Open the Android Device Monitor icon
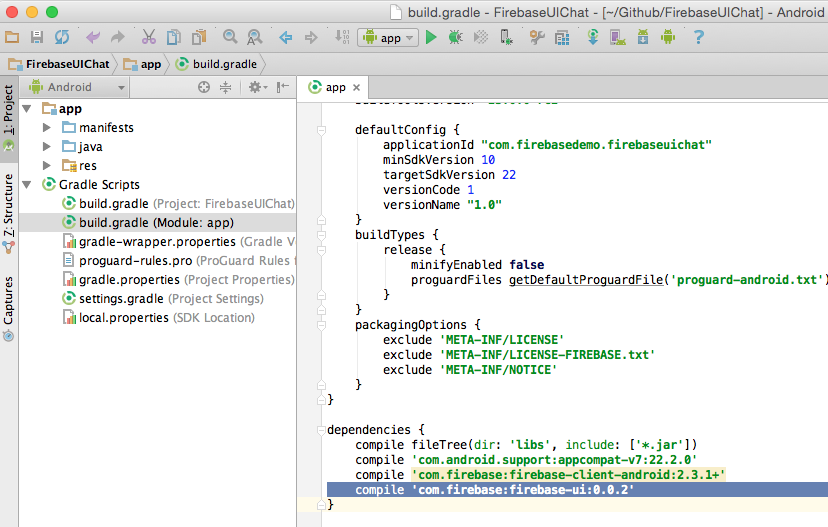828x527 pixels. 668,37
